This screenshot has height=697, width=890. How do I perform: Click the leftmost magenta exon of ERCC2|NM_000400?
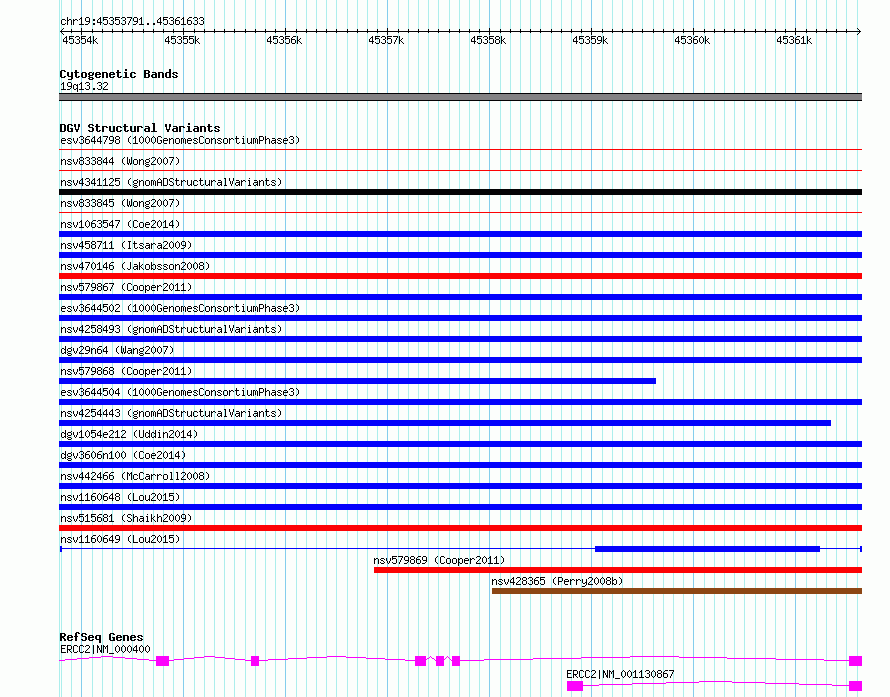pyautogui.click(x=162, y=661)
